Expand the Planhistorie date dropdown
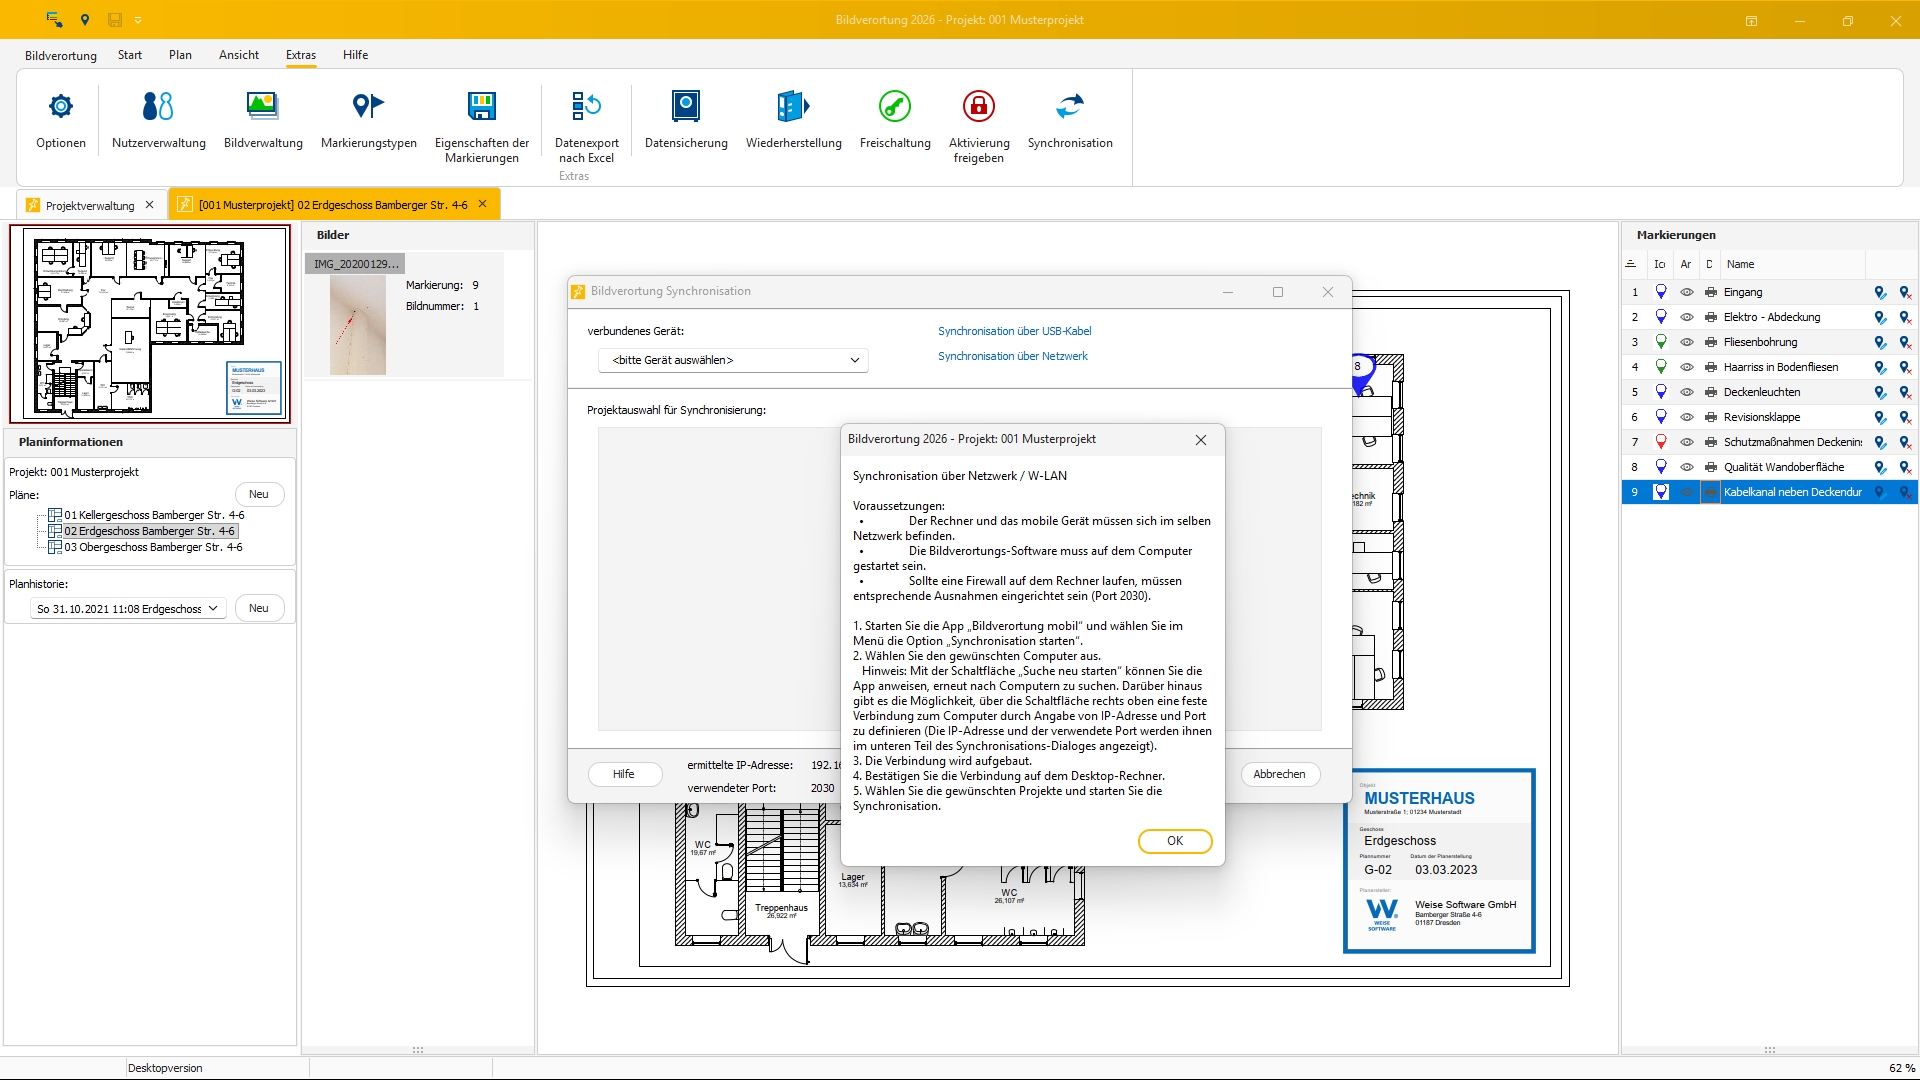The height and width of the screenshot is (1080, 1920). (128, 609)
